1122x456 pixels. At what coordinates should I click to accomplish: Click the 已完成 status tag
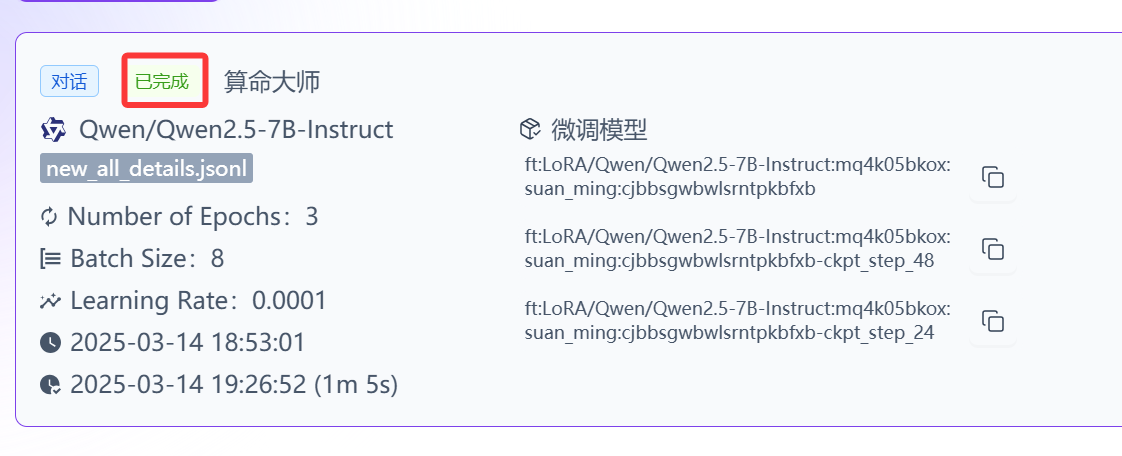(x=162, y=82)
